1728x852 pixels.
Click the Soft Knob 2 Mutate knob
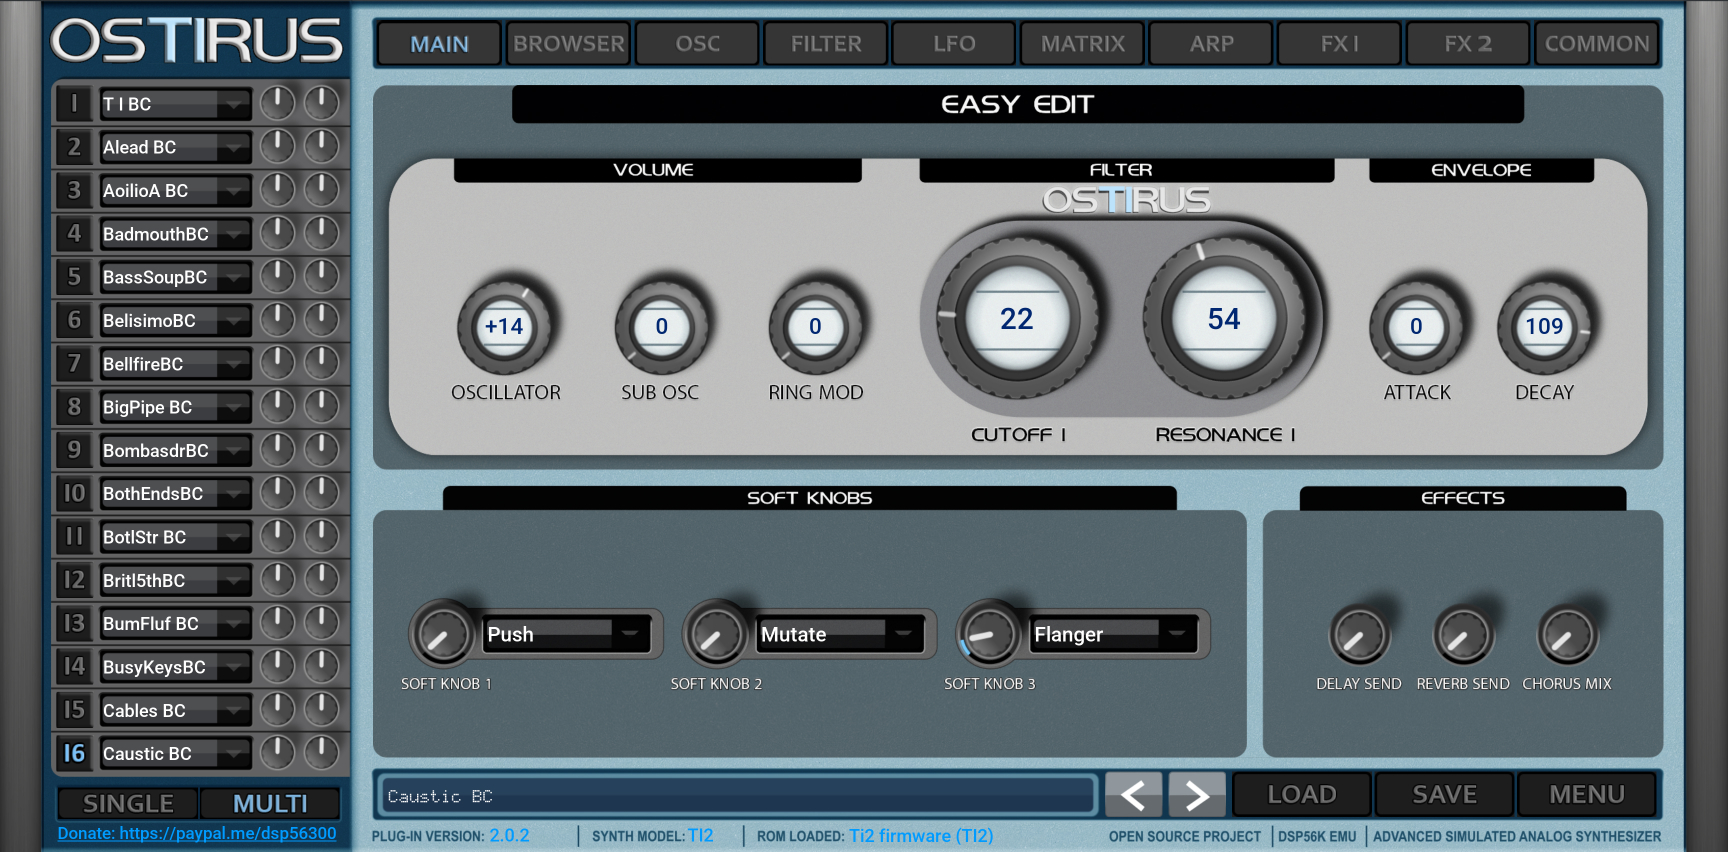tap(715, 636)
